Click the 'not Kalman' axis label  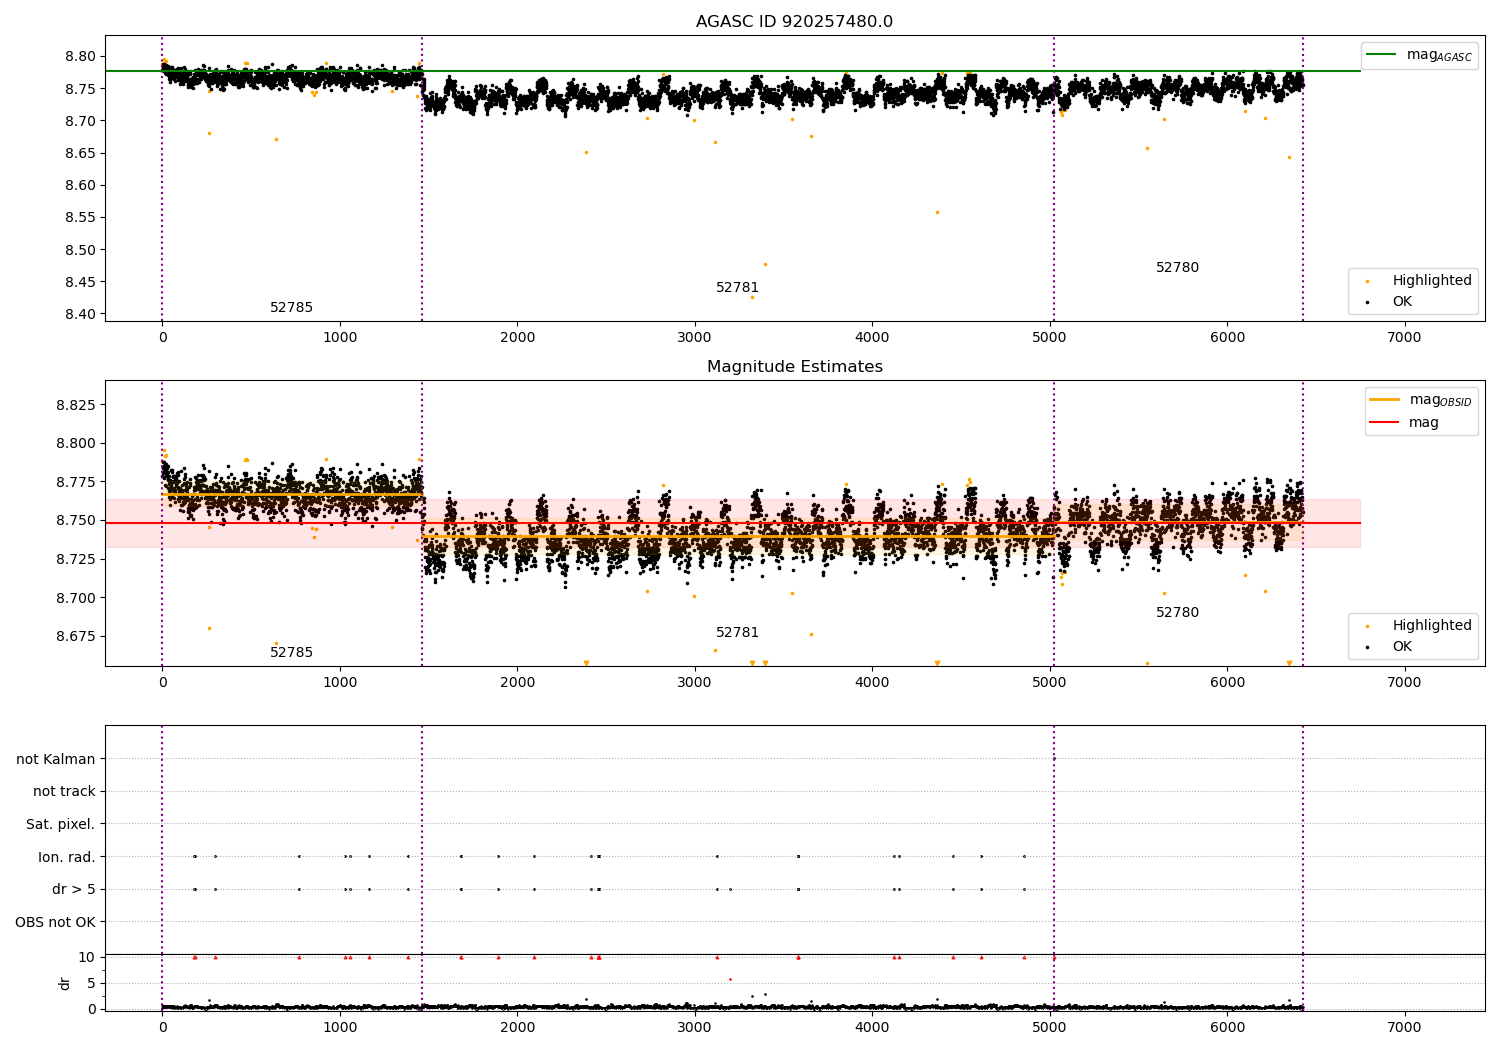[56, 759]
